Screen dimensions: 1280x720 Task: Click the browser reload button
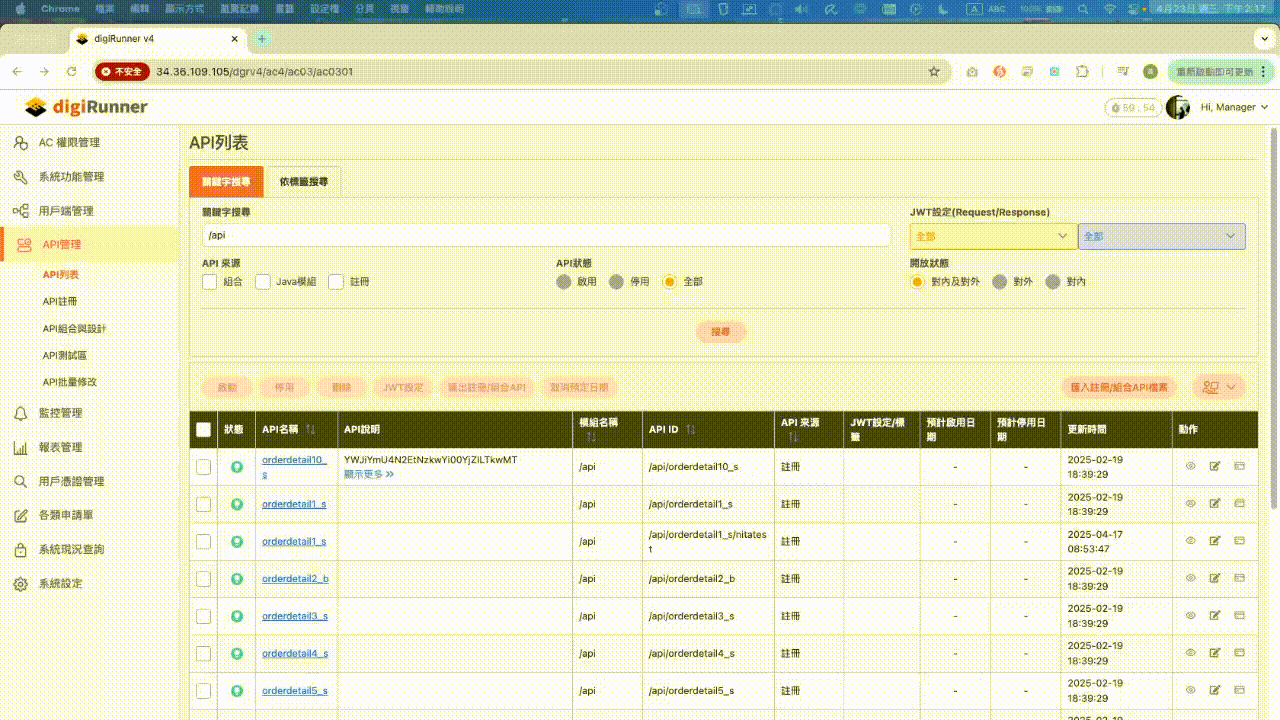click(x=71, y=72)
